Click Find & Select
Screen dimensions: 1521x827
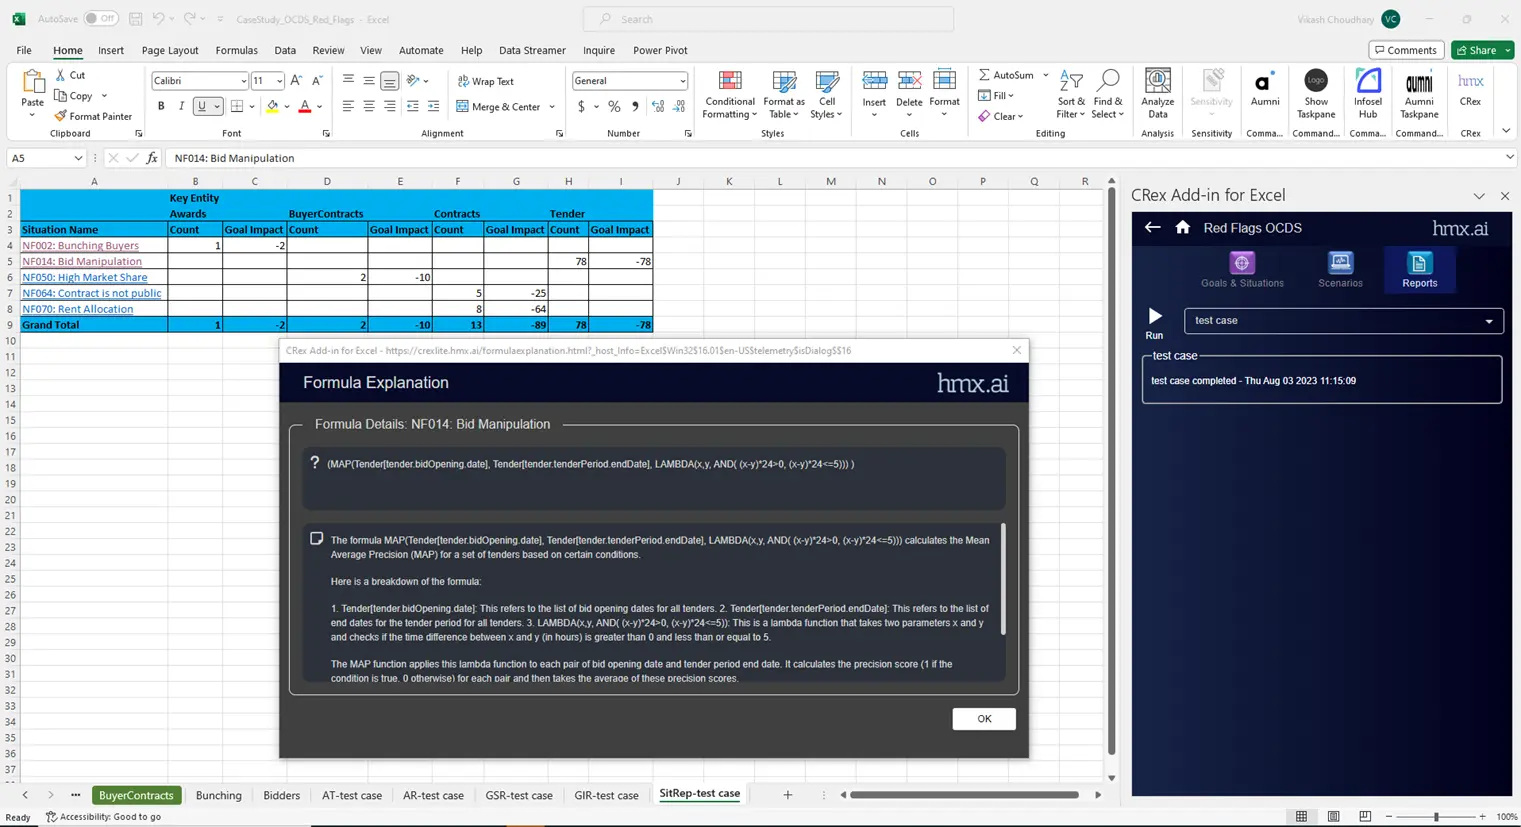coord(1108,95)
